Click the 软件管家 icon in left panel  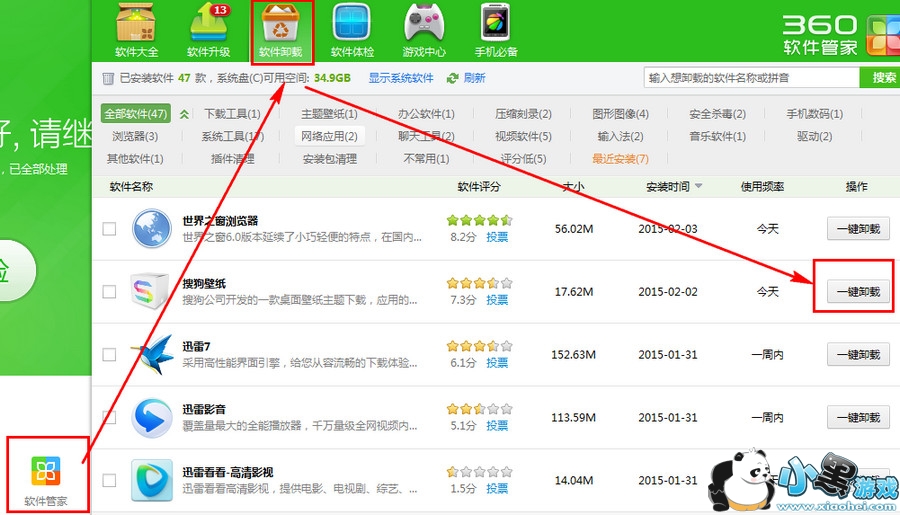46,472
